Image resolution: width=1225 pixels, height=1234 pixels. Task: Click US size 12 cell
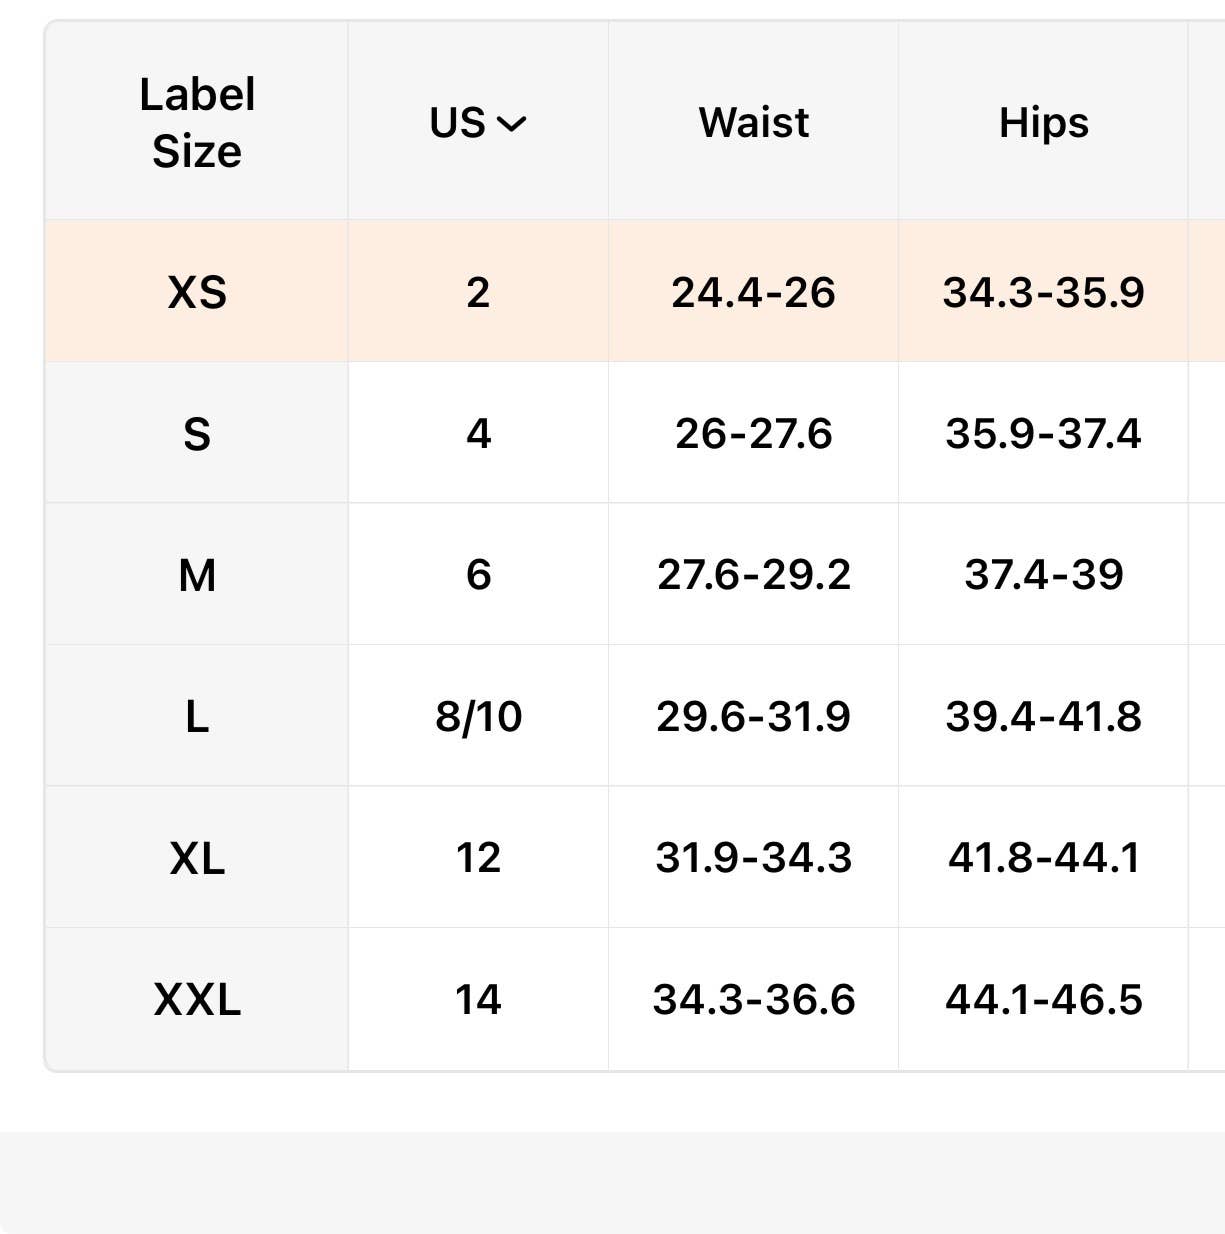point(478,858)
